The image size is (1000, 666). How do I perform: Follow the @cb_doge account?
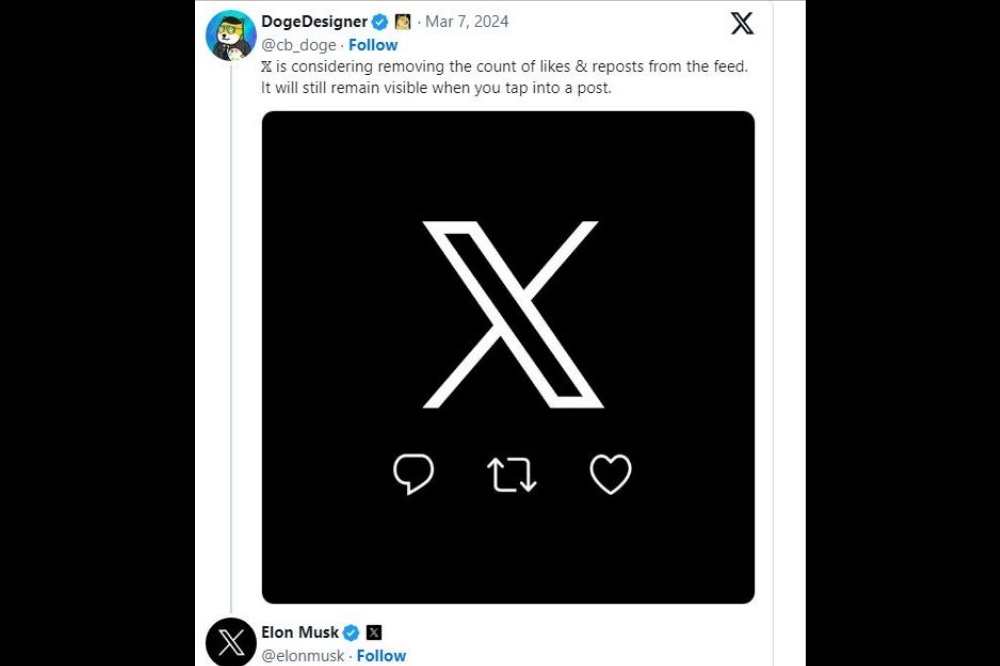[373, 45]
